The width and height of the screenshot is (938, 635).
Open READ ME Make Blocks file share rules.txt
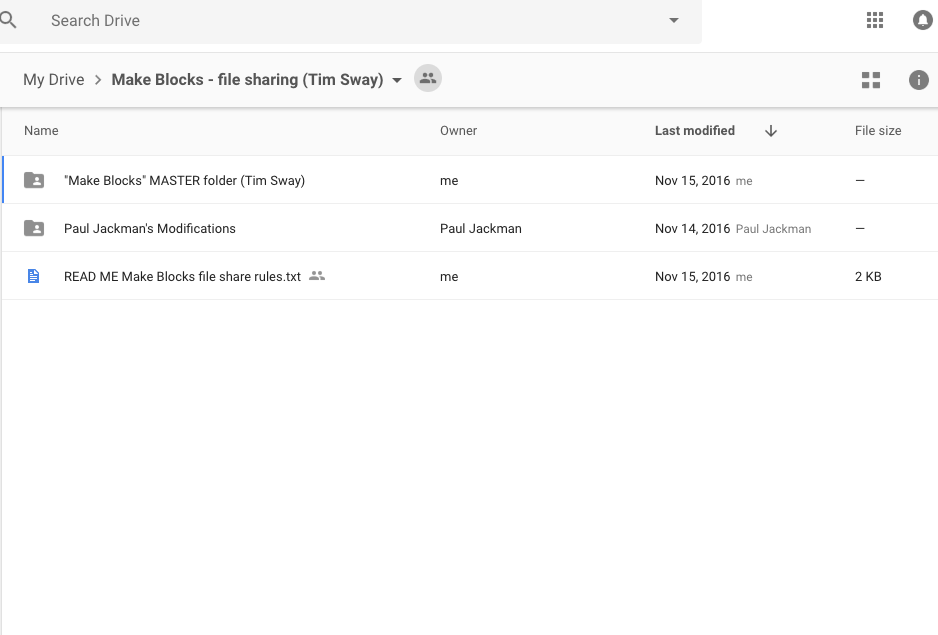point(180,276)
